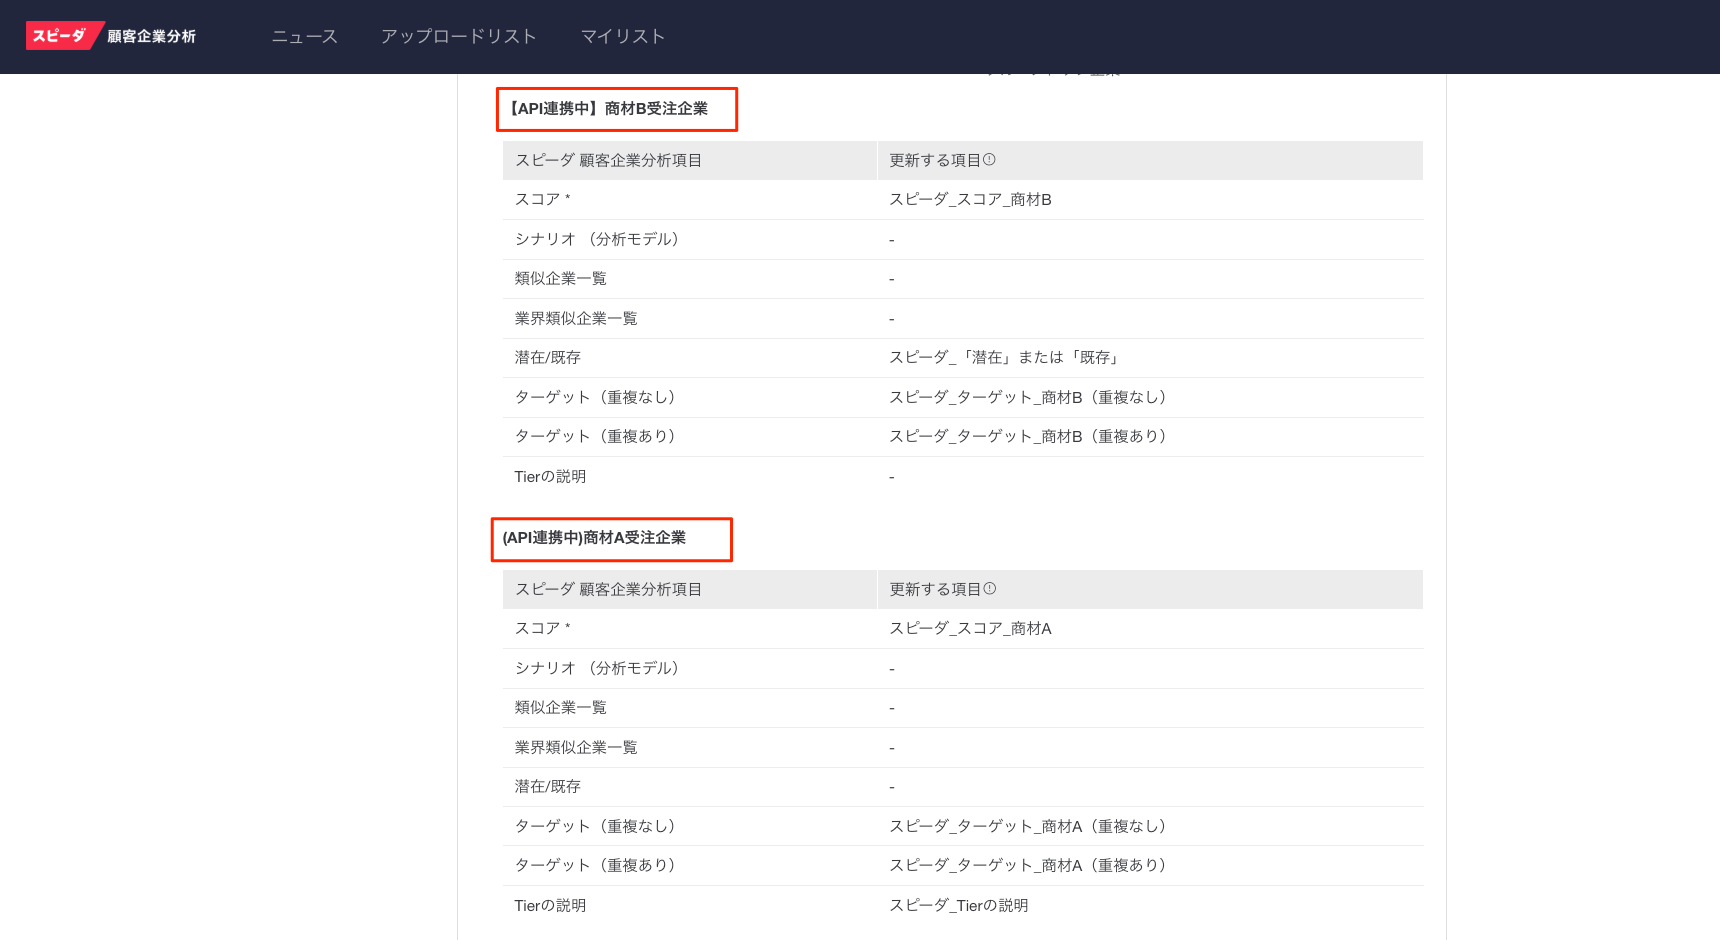Click スピーダ_ターゲット_商材A（重複あり） value
1720x940 pixels.
(1029, 866)
